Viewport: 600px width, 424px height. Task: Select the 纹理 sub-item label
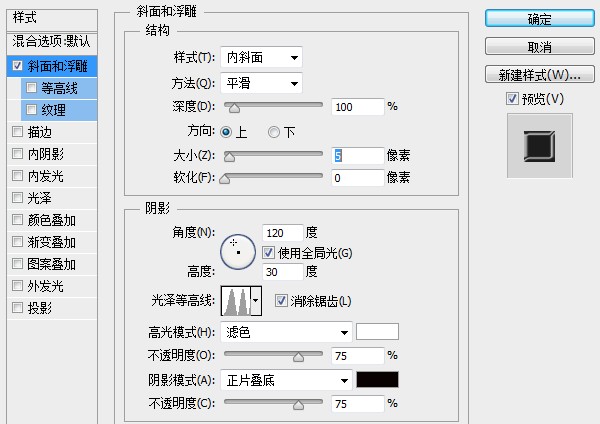53,110
